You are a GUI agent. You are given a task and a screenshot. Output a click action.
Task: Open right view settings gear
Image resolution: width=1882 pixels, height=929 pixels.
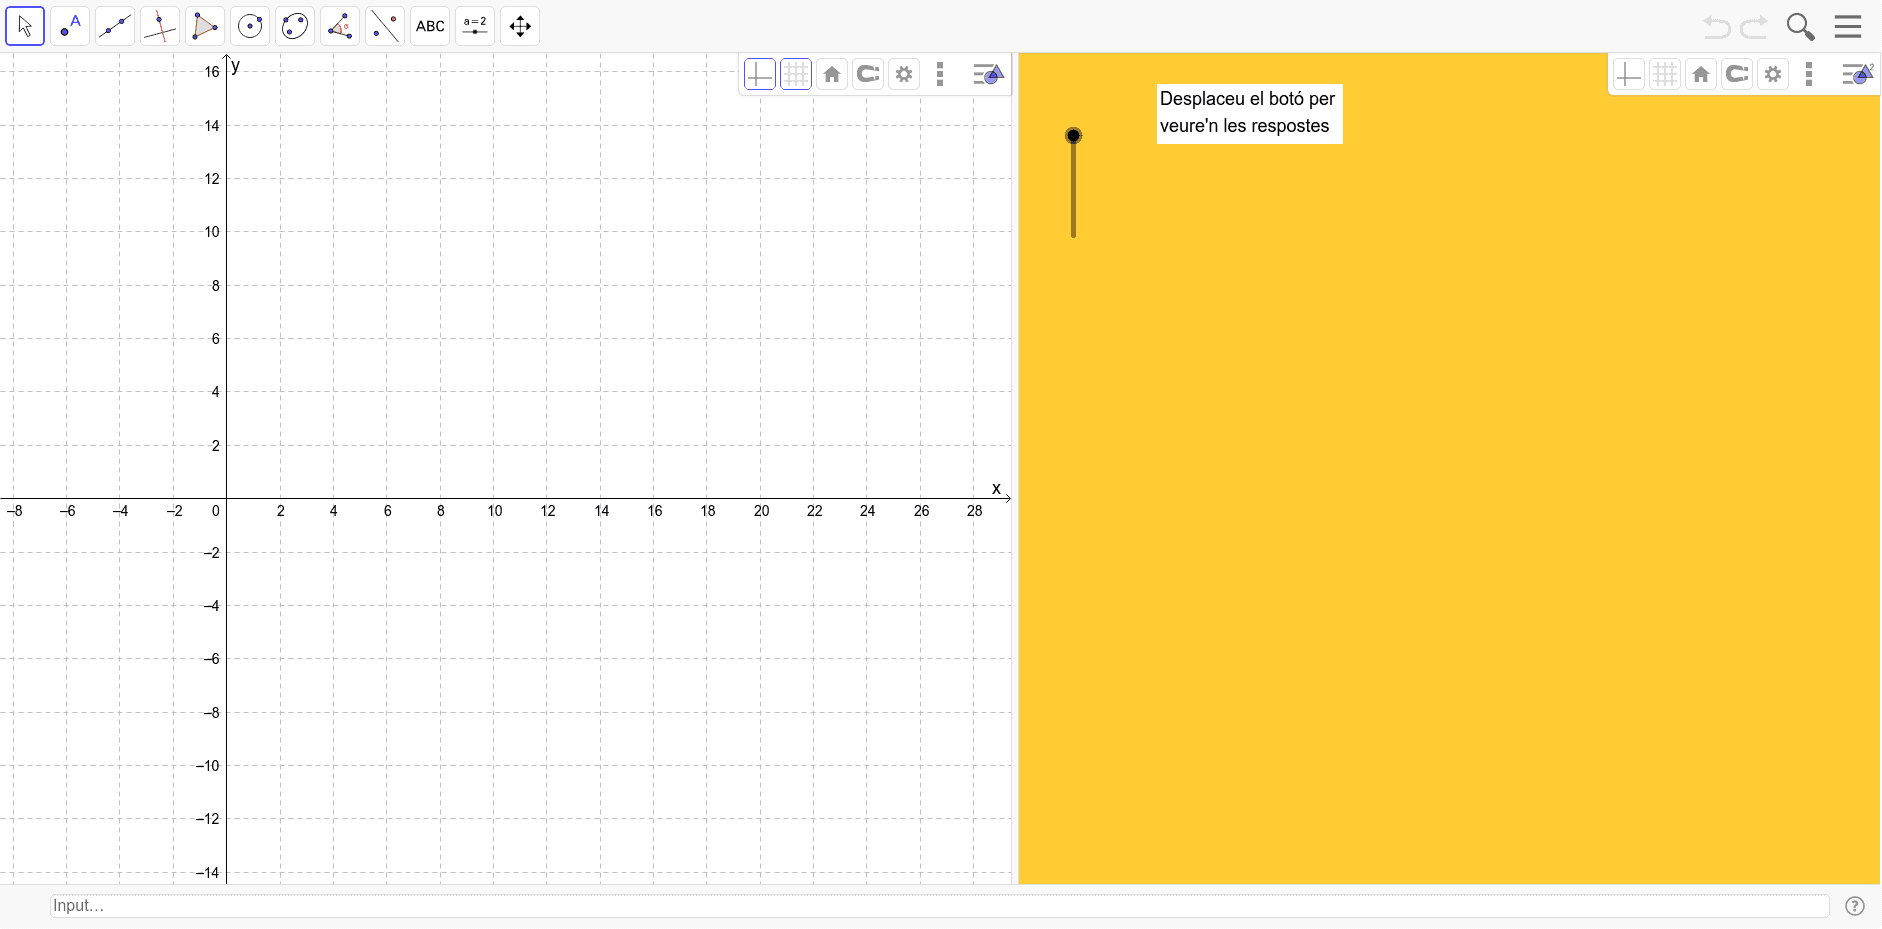(1773, 74)
